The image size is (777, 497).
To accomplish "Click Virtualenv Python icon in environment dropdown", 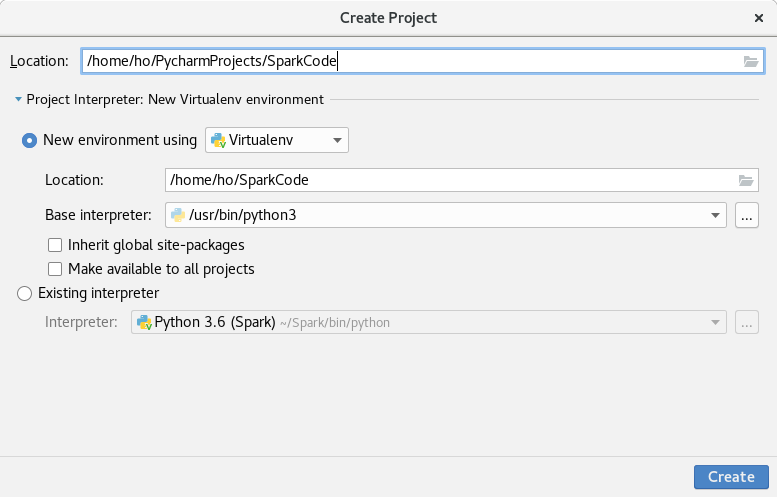I will [x=218, y=140].
